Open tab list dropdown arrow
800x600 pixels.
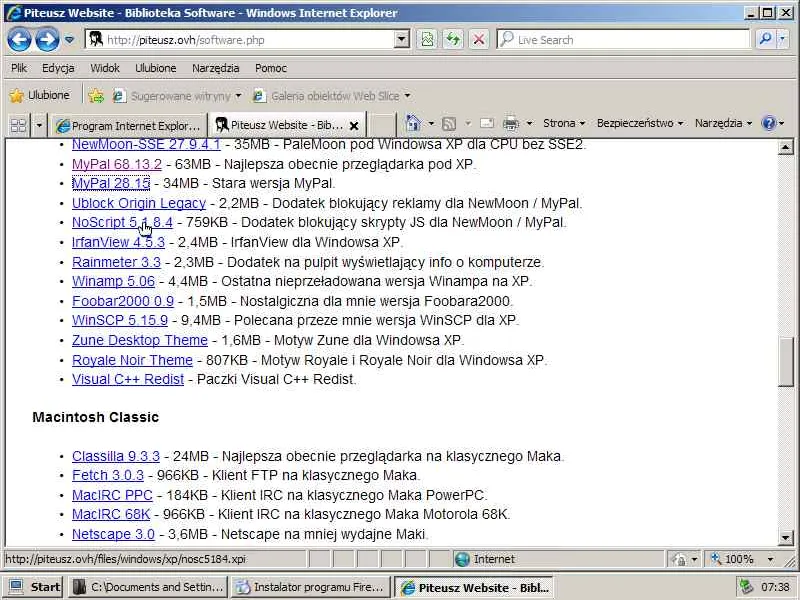point(39,124)
